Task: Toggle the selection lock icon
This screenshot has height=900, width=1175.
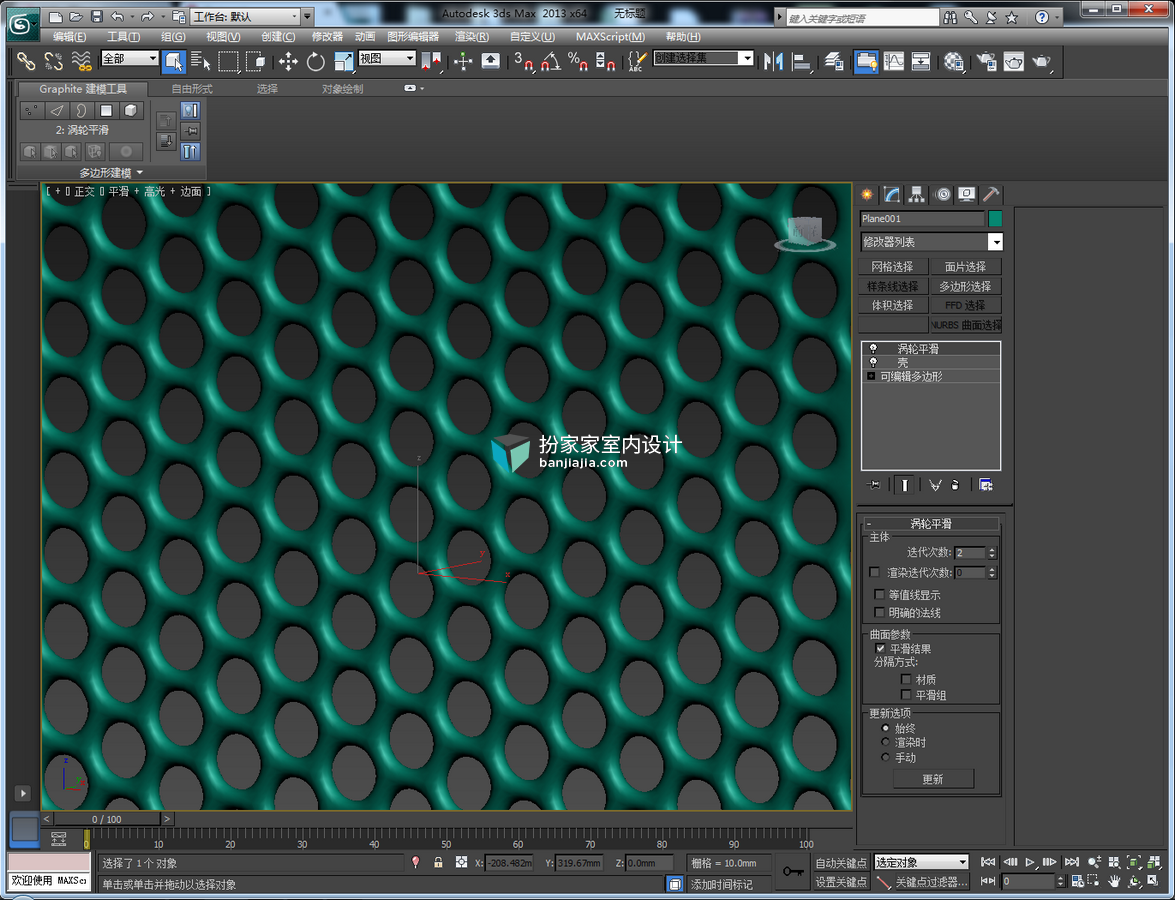Action: (x=438, y=863)
